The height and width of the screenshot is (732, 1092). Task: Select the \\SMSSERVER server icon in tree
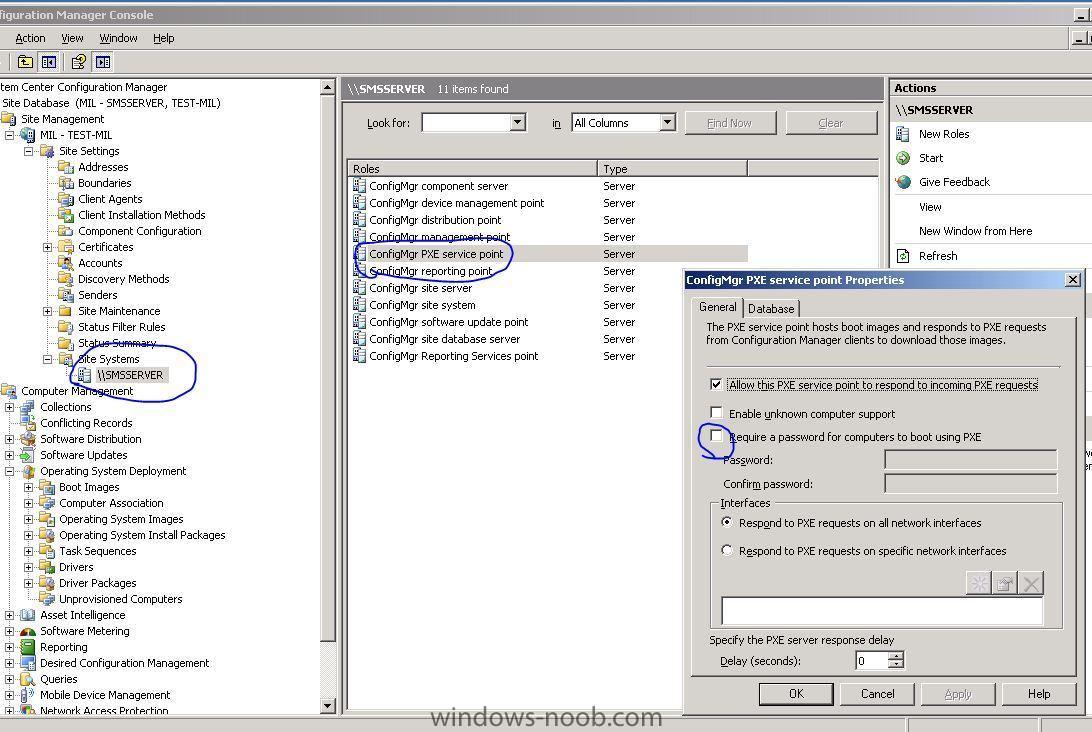(x=84, y=375)
